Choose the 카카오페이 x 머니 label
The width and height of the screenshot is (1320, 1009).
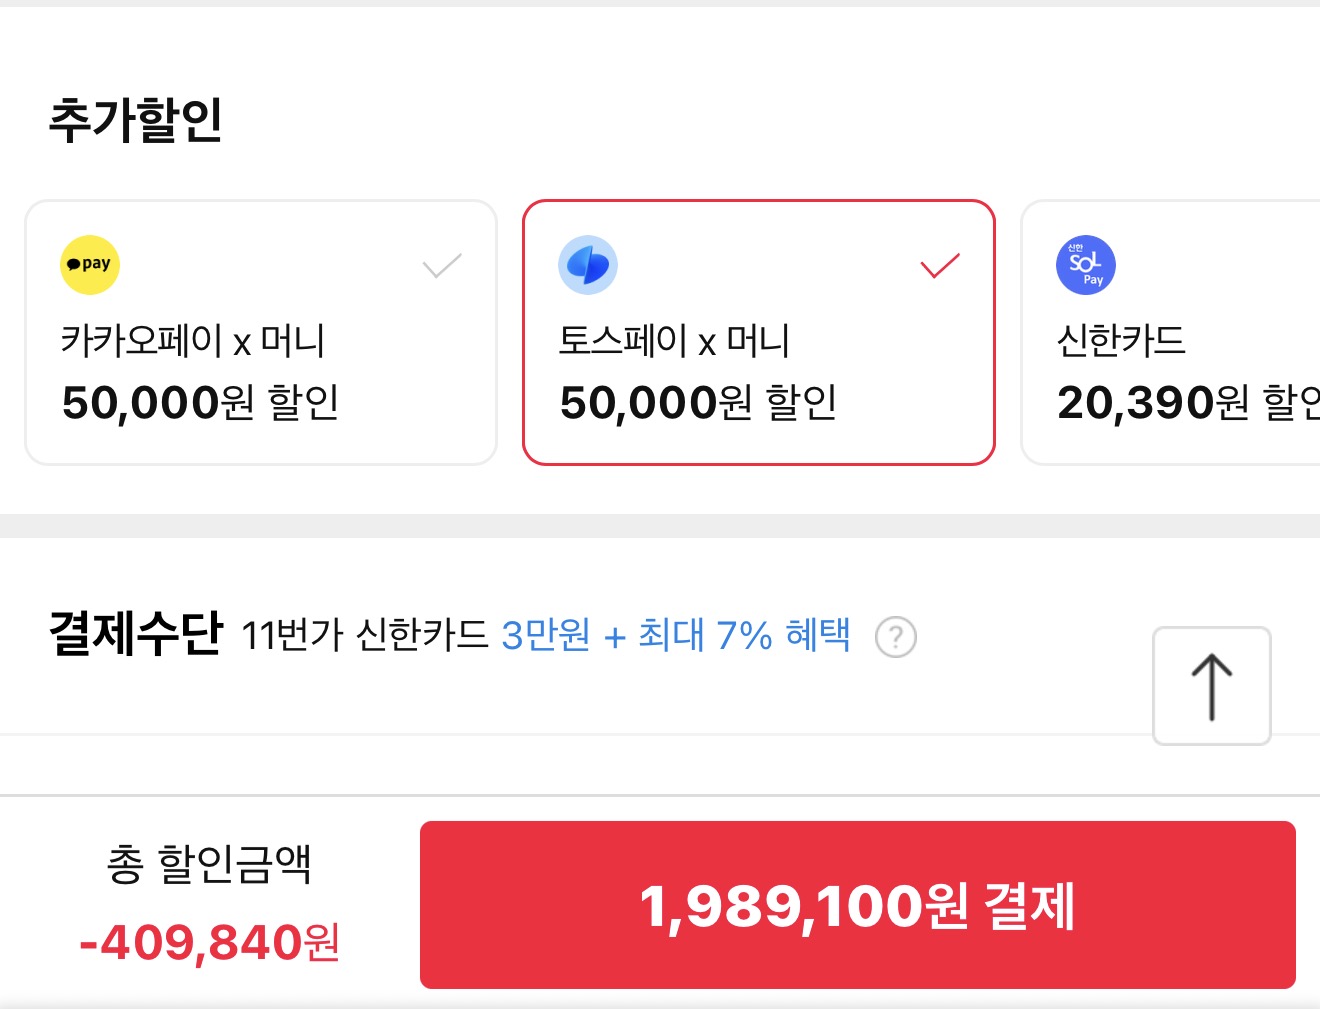[193, 341]
